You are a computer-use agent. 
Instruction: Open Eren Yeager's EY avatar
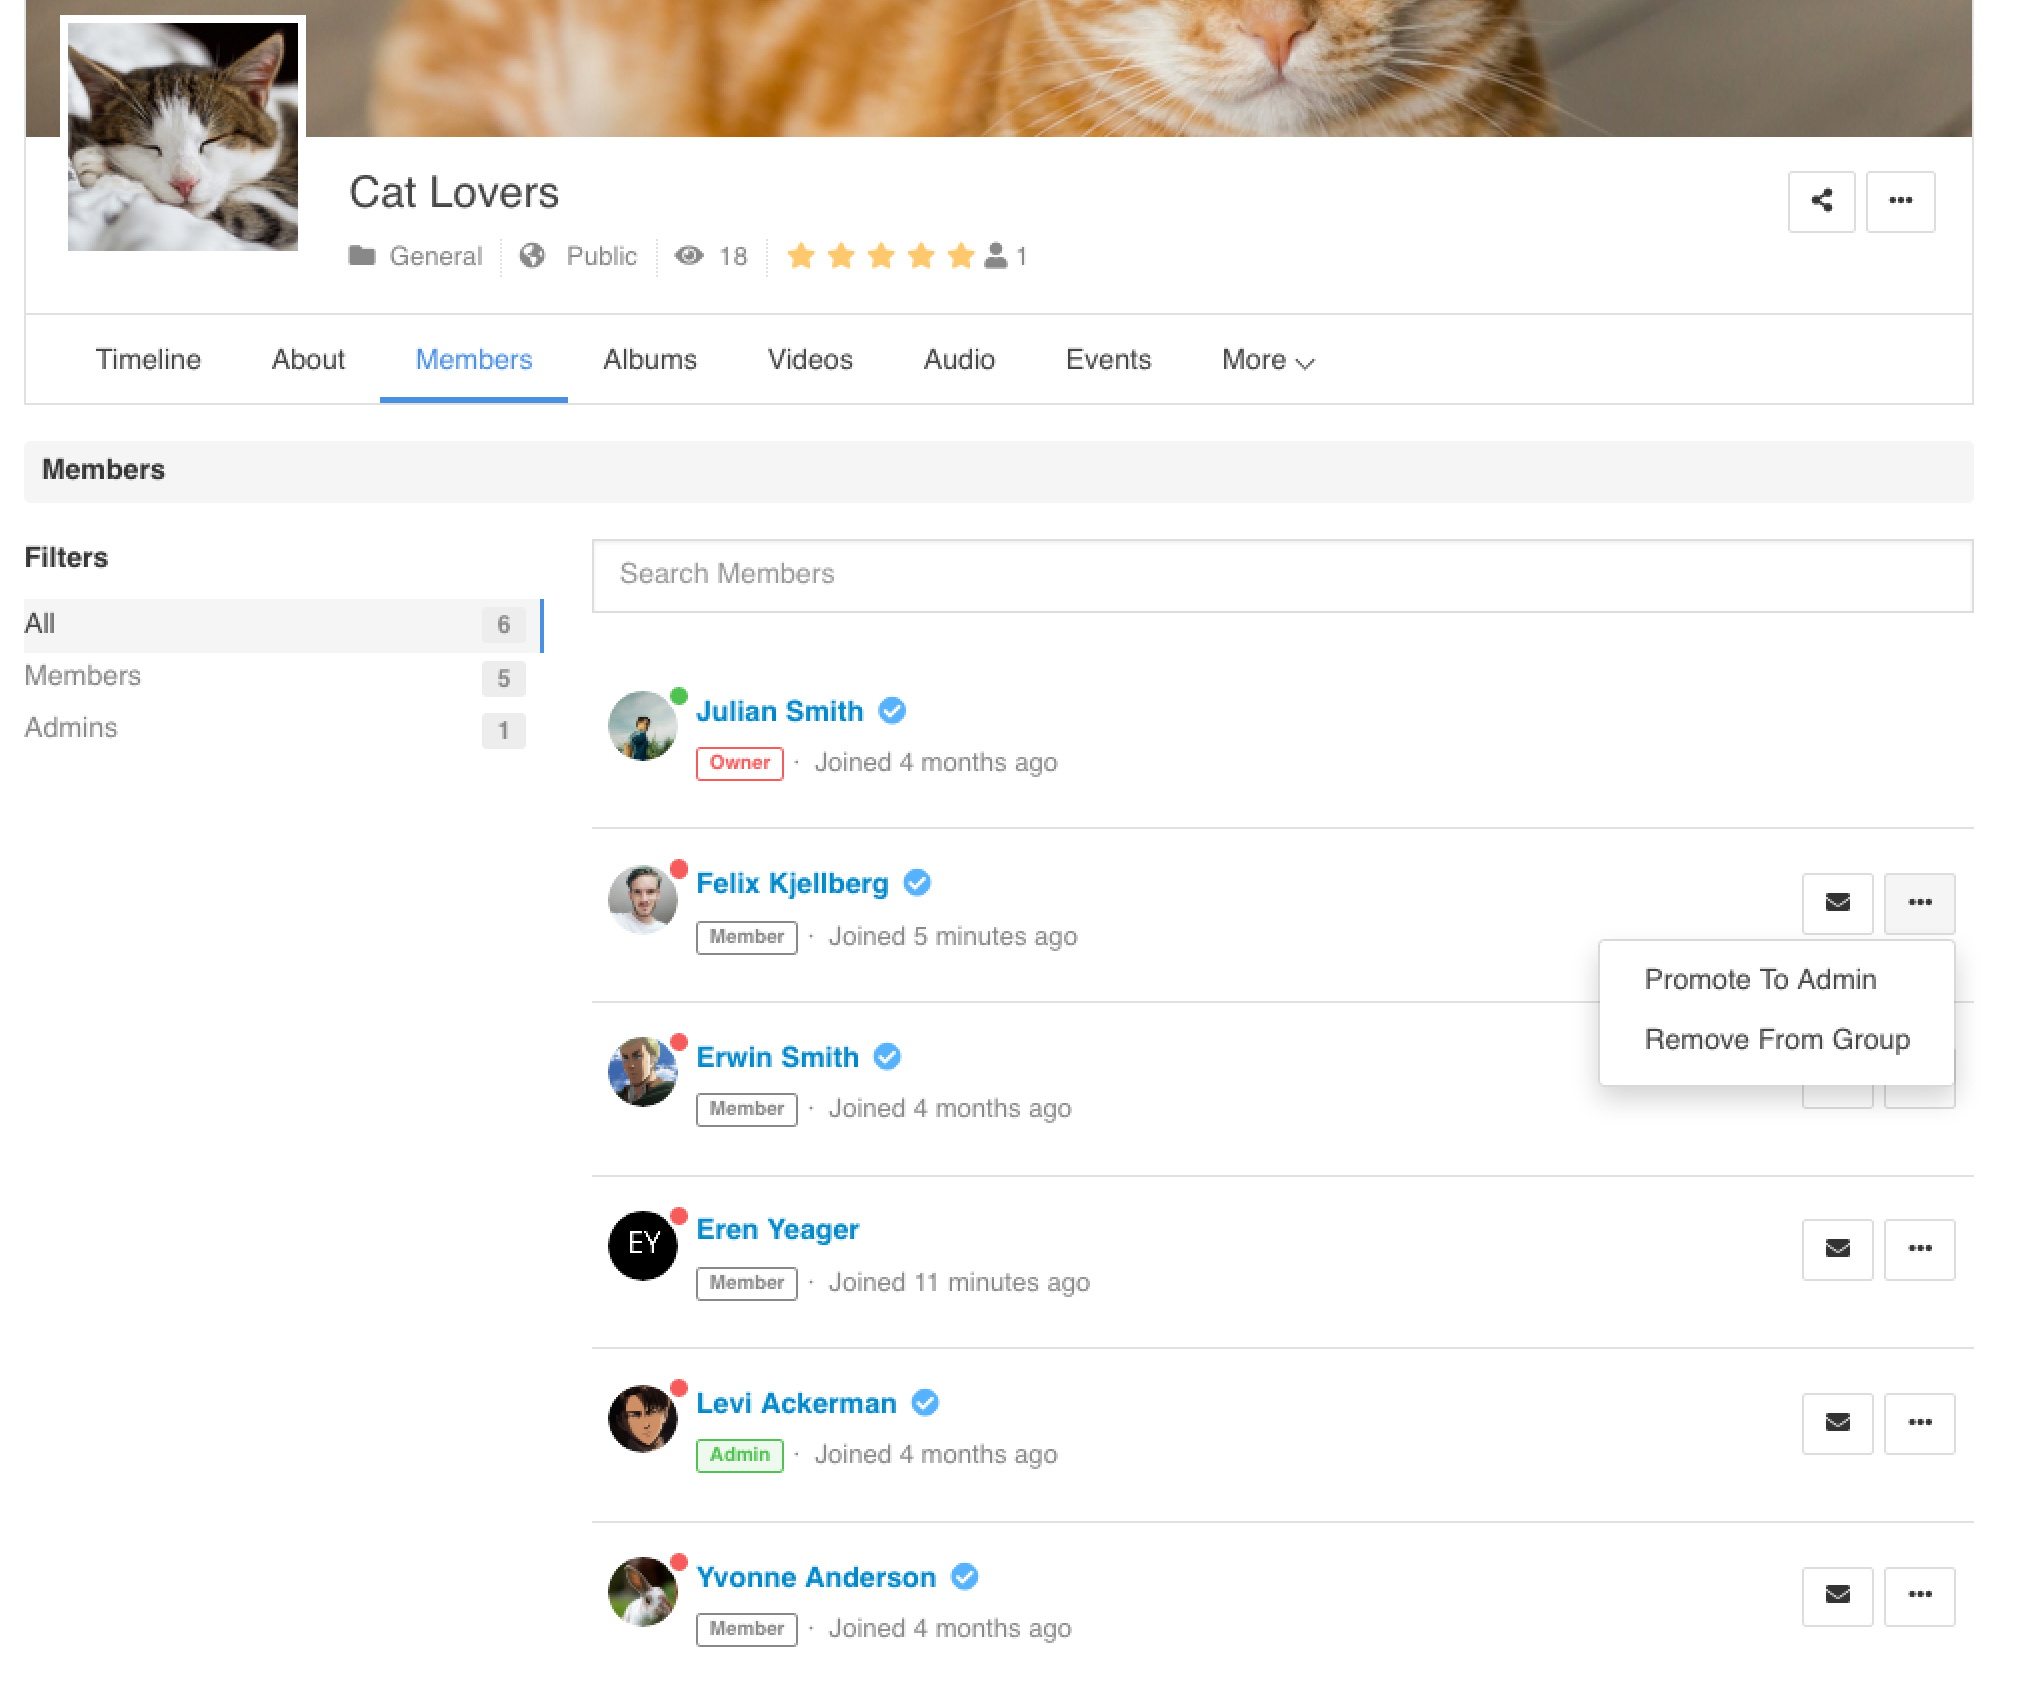[643, 1245]
